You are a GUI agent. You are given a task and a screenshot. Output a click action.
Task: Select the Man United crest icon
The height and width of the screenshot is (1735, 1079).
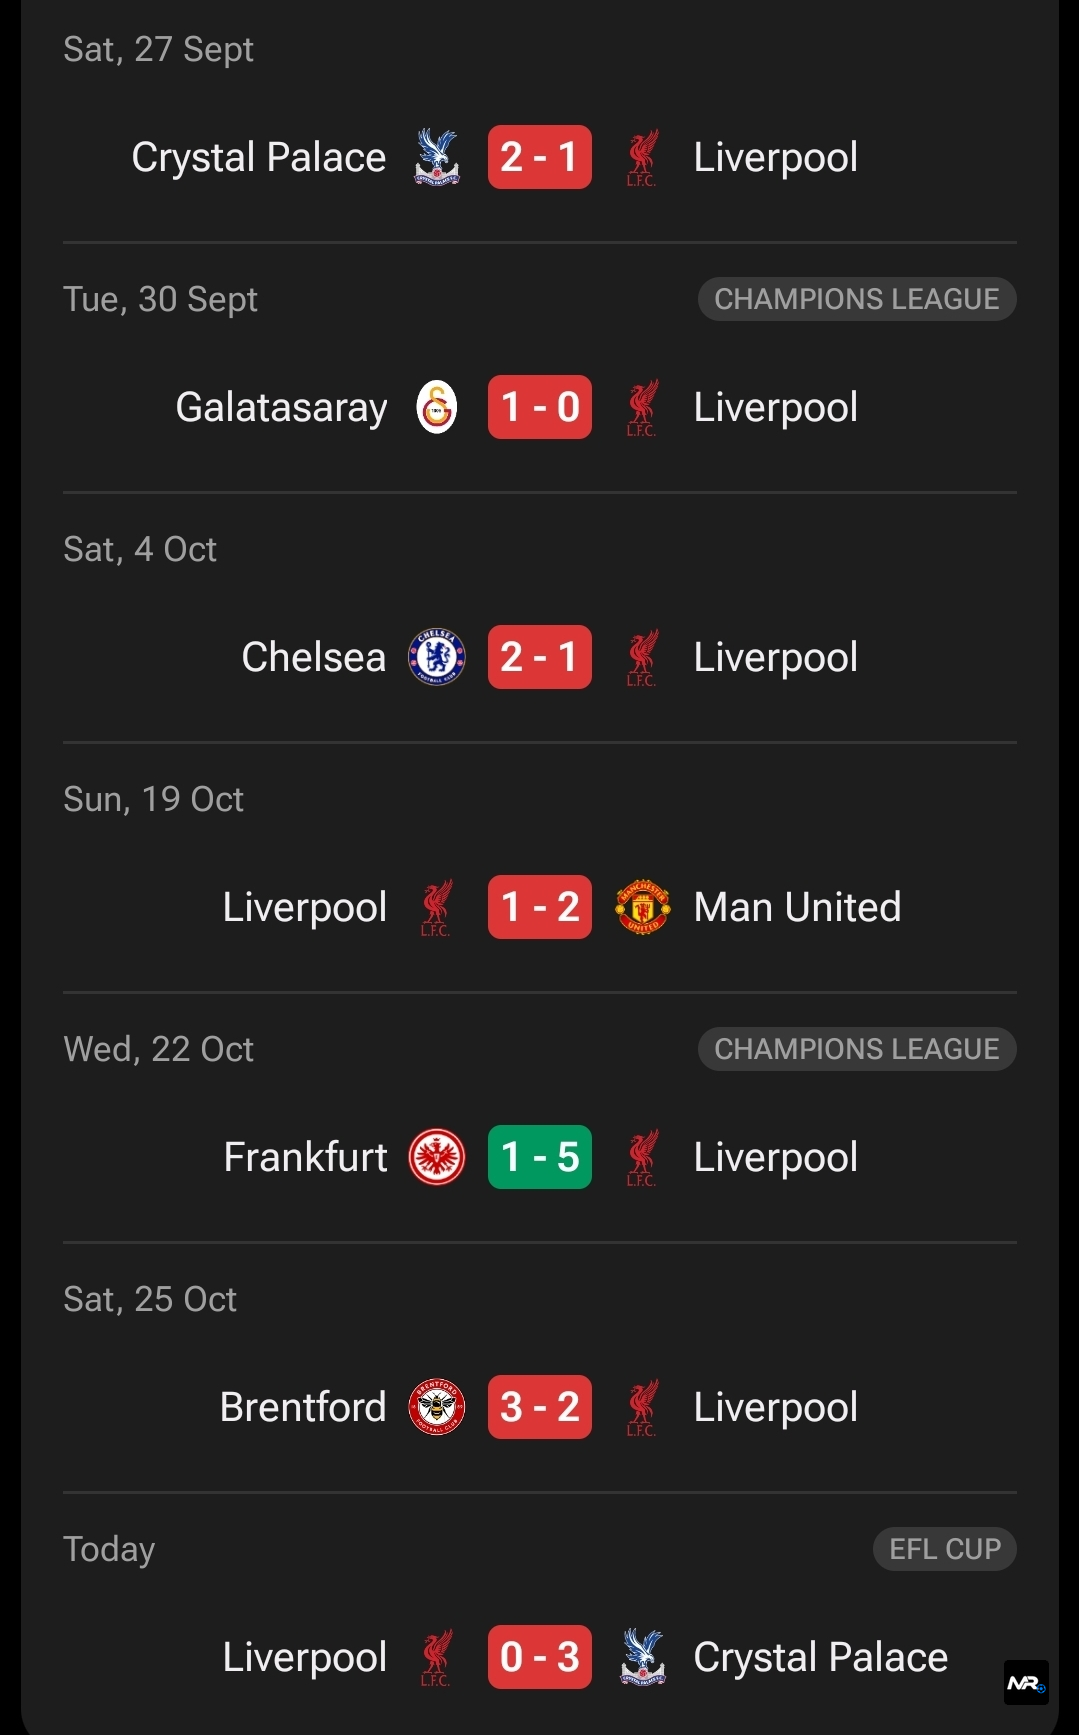pos(642,907)
